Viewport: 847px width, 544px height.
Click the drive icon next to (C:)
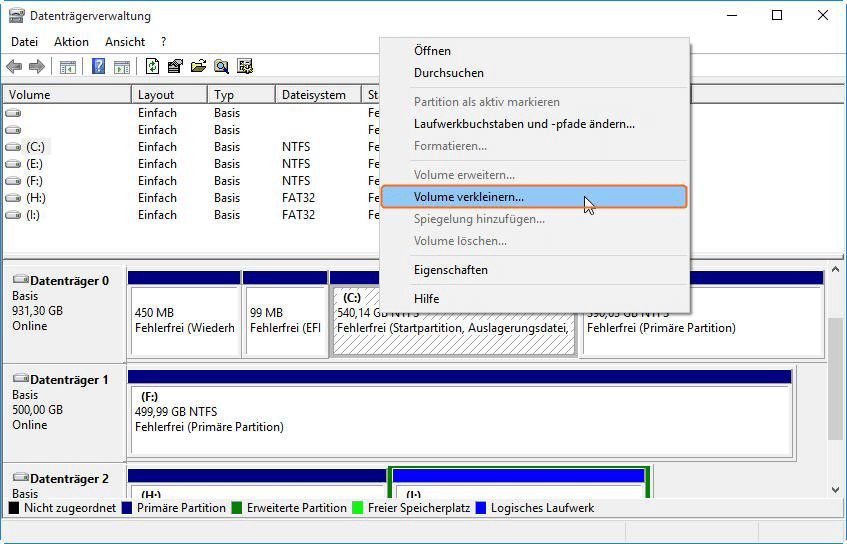(13, 147)
